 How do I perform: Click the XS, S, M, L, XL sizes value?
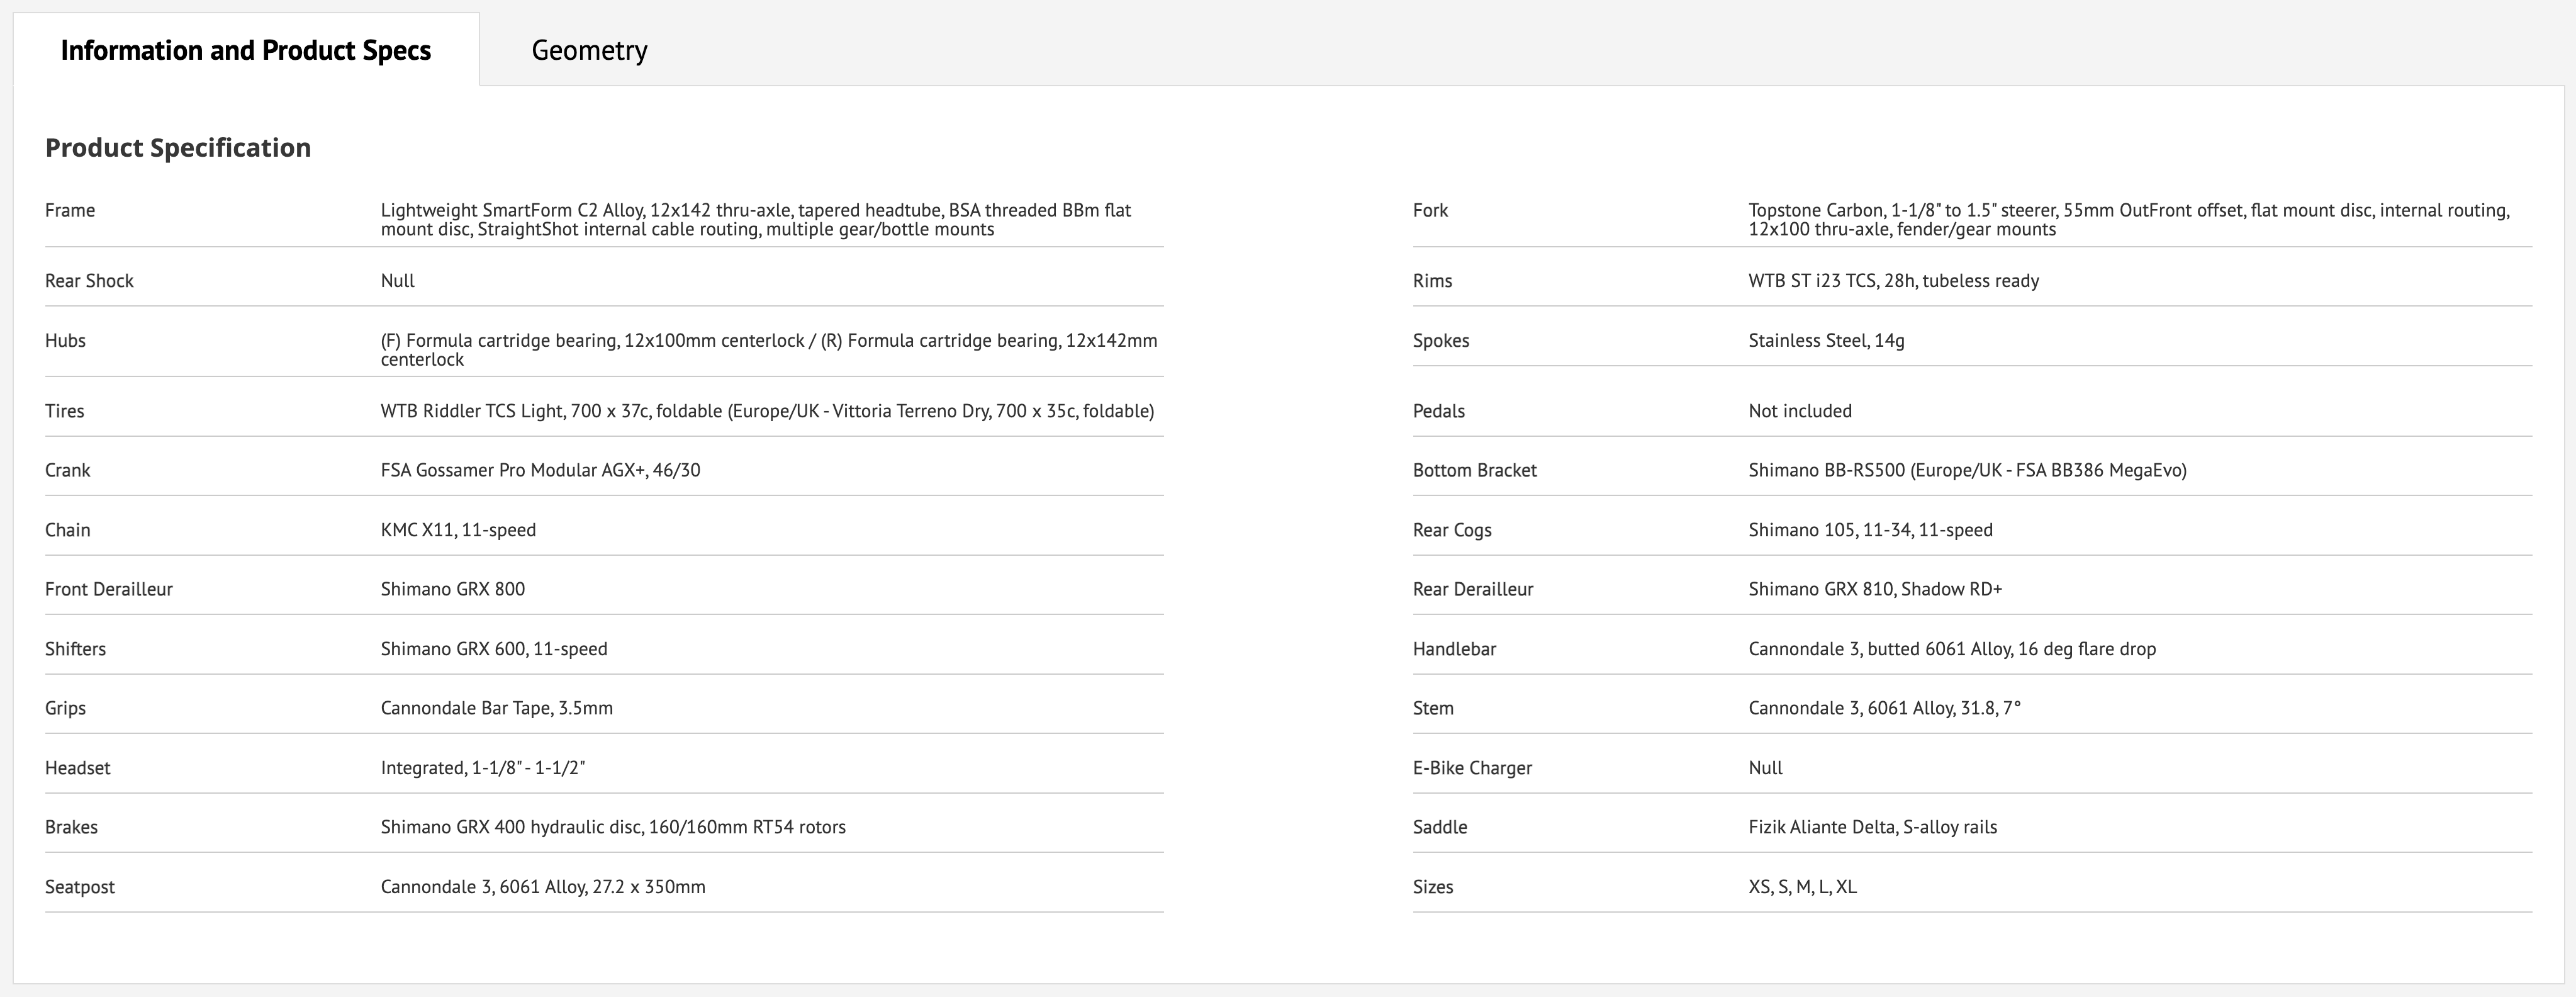tap(1802, 887)
